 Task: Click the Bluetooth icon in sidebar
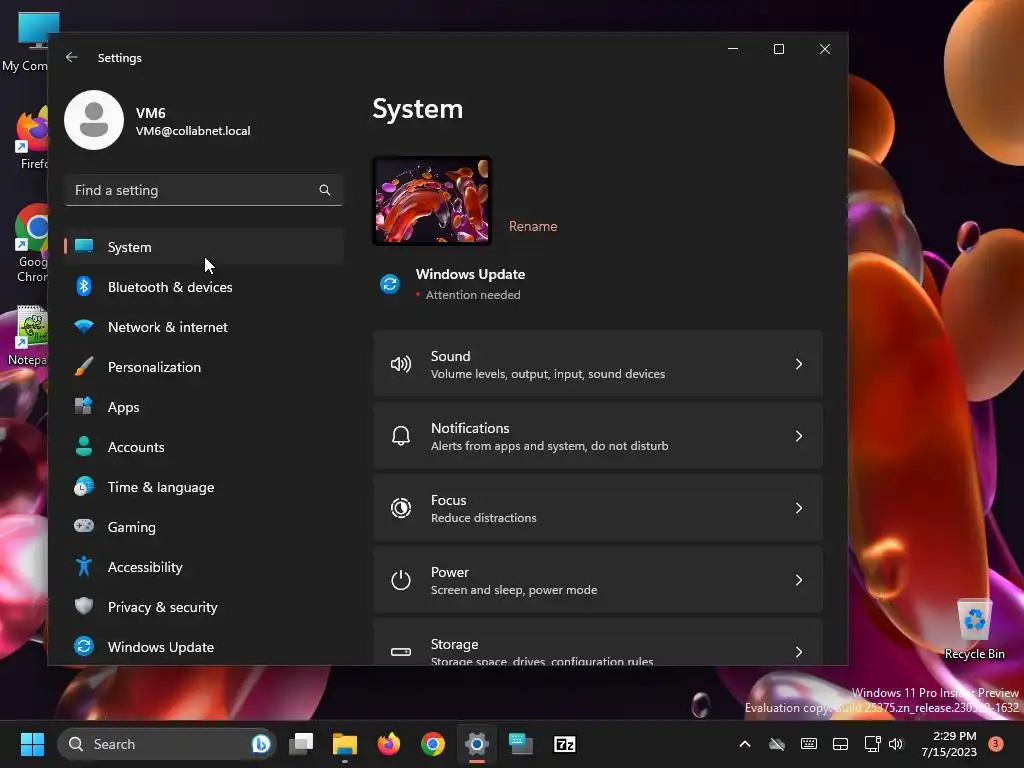[84, 286]
